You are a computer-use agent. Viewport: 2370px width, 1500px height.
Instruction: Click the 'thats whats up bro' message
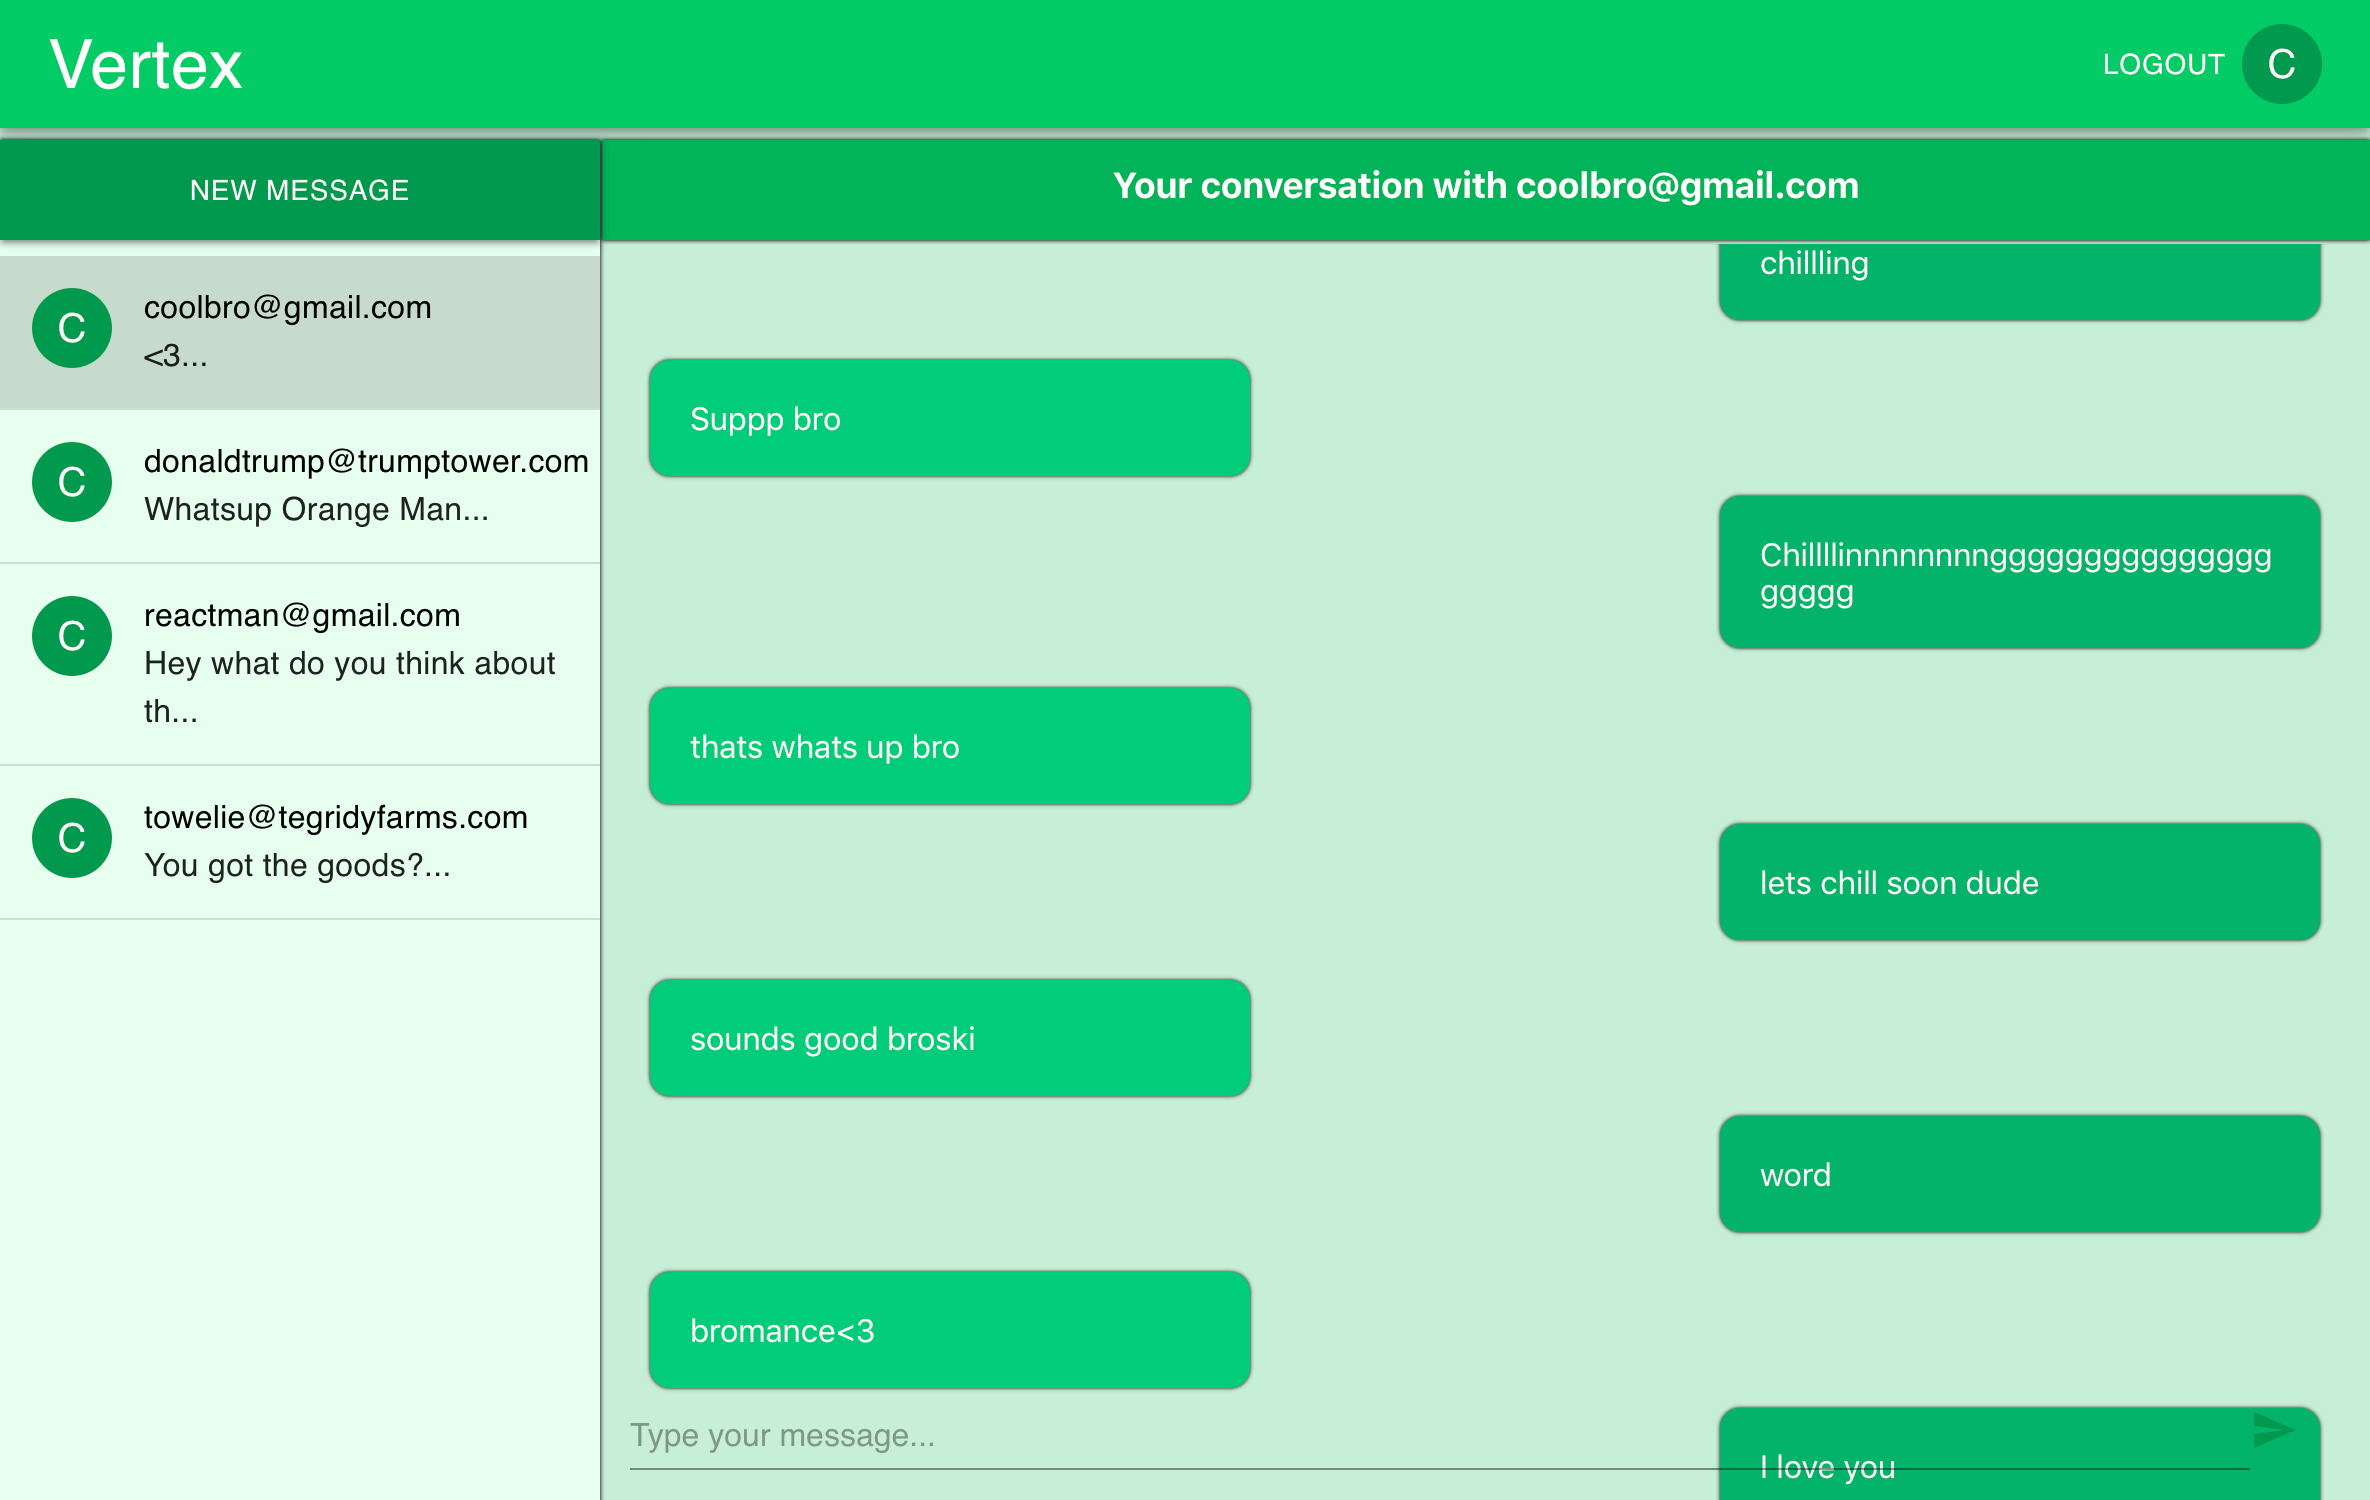949,746
